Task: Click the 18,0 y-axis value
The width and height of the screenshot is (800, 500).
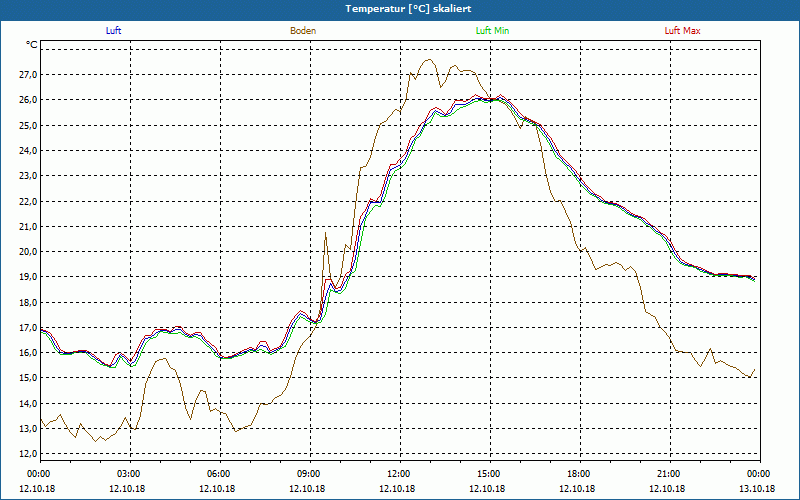Action: 28,303
